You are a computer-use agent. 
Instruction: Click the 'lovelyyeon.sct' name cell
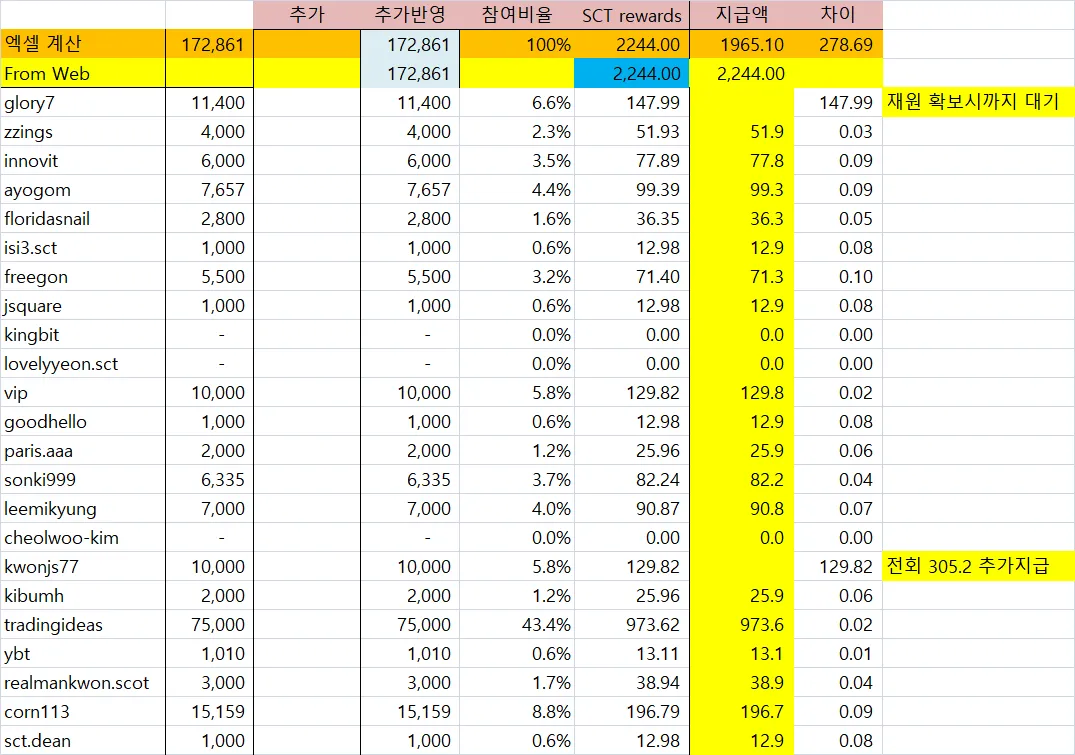point(82,363)
